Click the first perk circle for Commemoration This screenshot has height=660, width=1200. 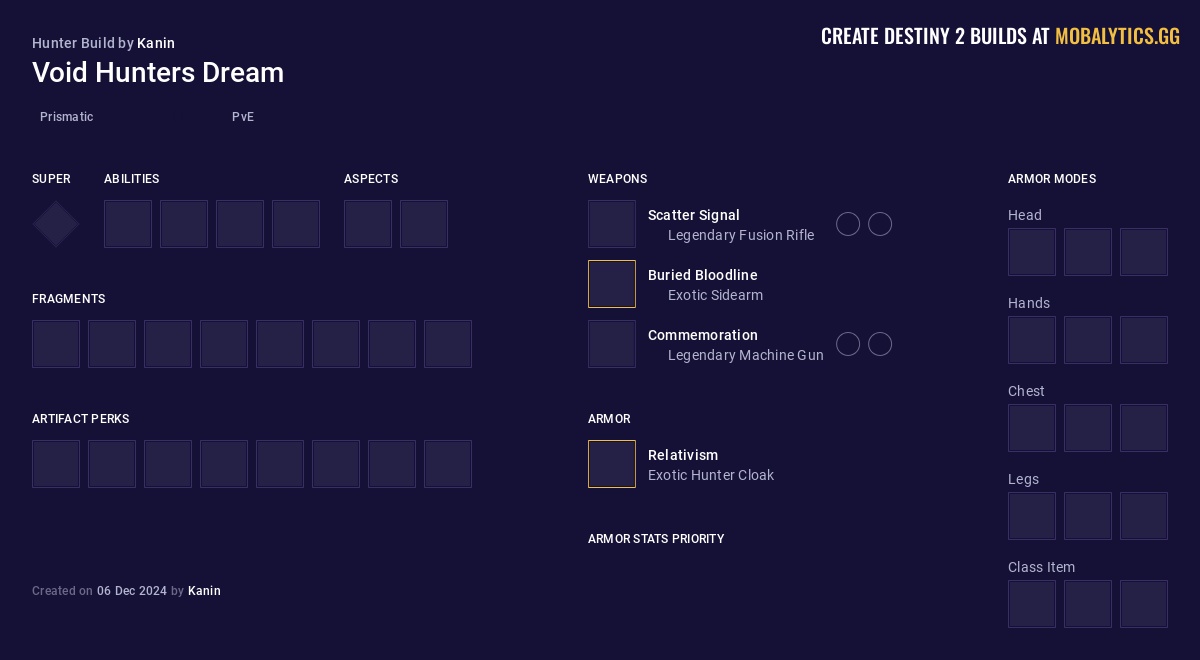point(848,344)
